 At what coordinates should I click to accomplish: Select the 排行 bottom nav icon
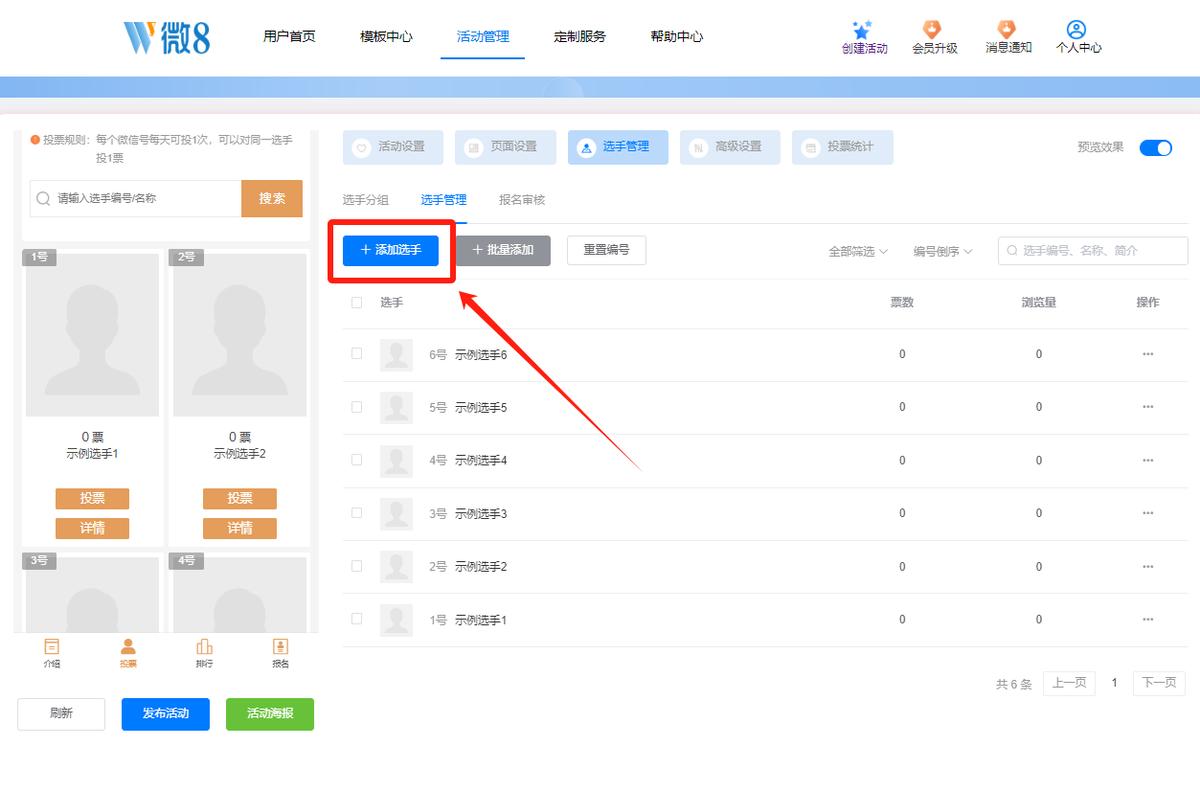click(x=204, y=647)
